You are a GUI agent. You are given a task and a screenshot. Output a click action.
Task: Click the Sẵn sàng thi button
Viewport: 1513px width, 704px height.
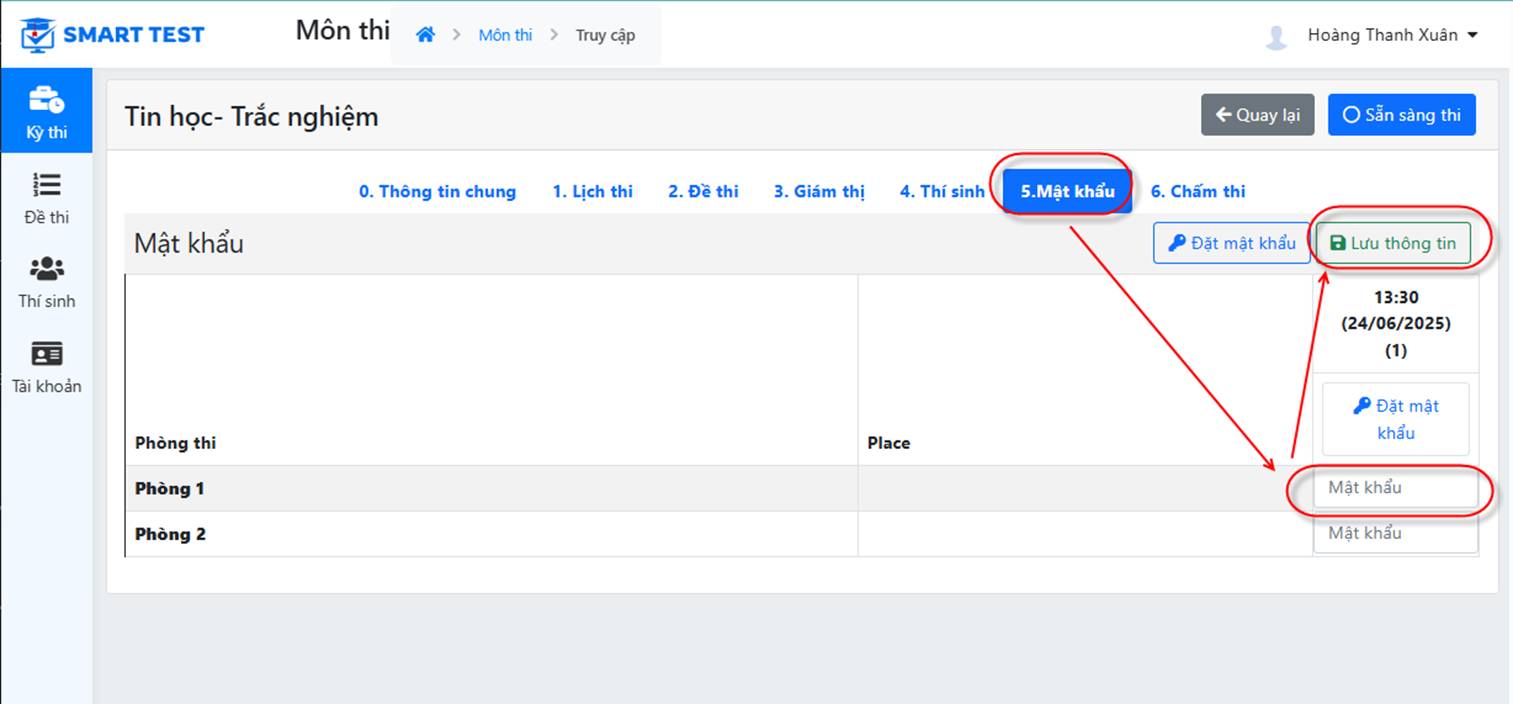tap(1402, 115)
